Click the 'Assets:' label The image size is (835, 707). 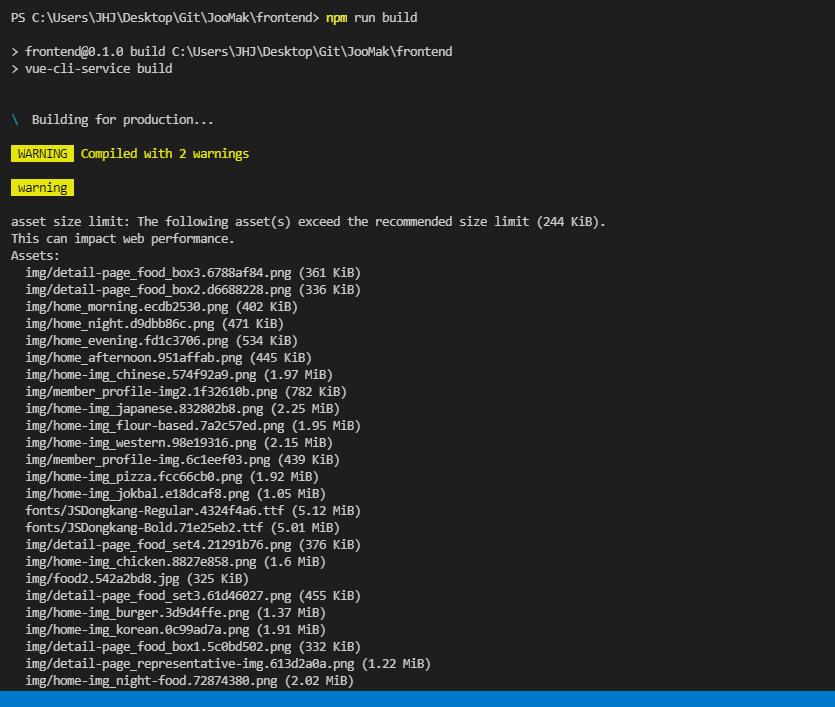[35, 256]
